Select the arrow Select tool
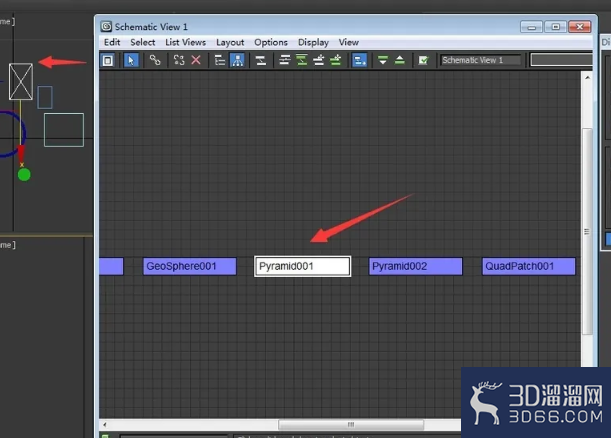This screenshot has height=438, width=611. (131, 60)
